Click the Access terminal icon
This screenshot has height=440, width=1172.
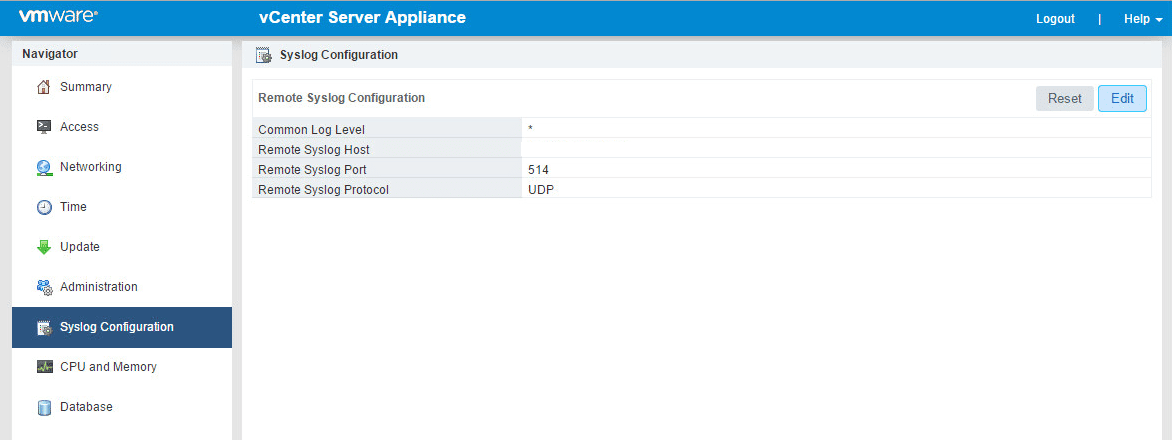pyautogui.click(x=44, y=127)
